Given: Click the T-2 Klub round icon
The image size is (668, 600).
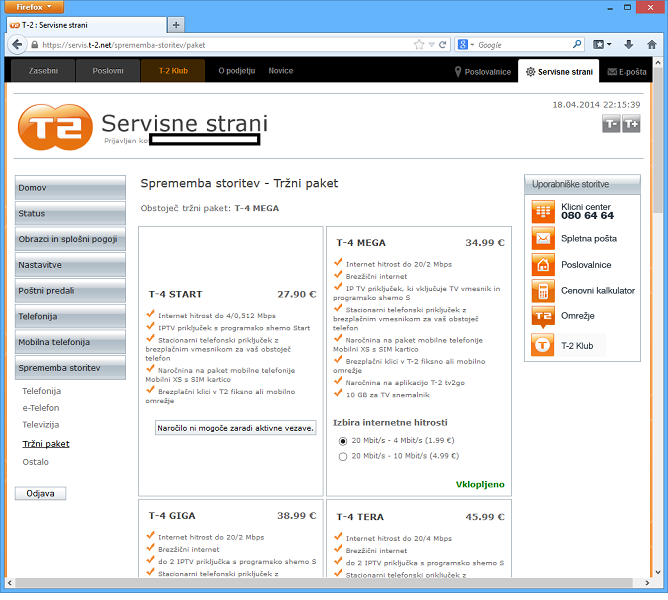Looking at the screenshot, I should tap(542, 345).
